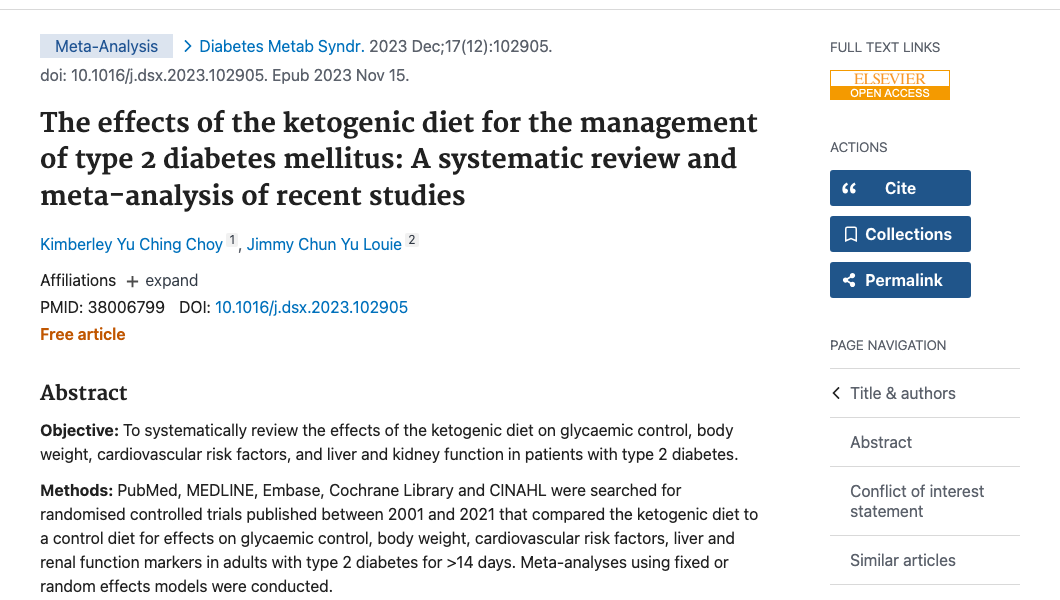Viewport: 1060px width, 600px height.
Task: Open Kimberley Yu Ching Choy's author page
Action: (x=130, y=244)
